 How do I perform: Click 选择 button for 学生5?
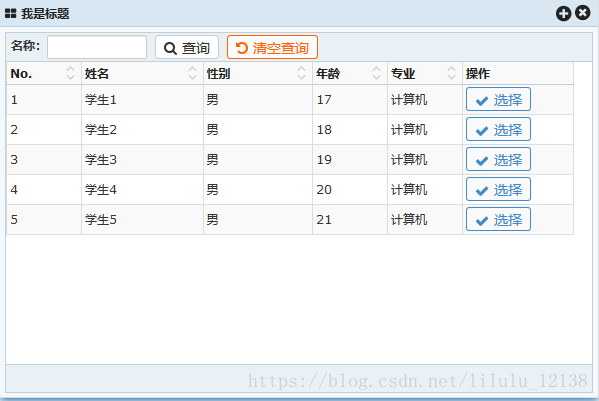coord(498,219)
